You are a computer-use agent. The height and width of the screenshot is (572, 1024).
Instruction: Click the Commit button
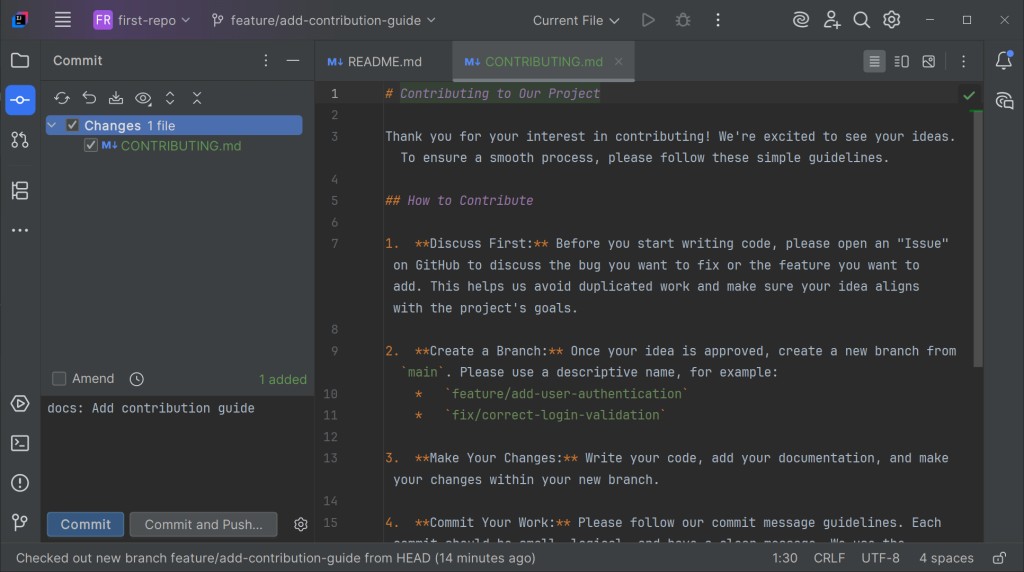tap(86, 524)
